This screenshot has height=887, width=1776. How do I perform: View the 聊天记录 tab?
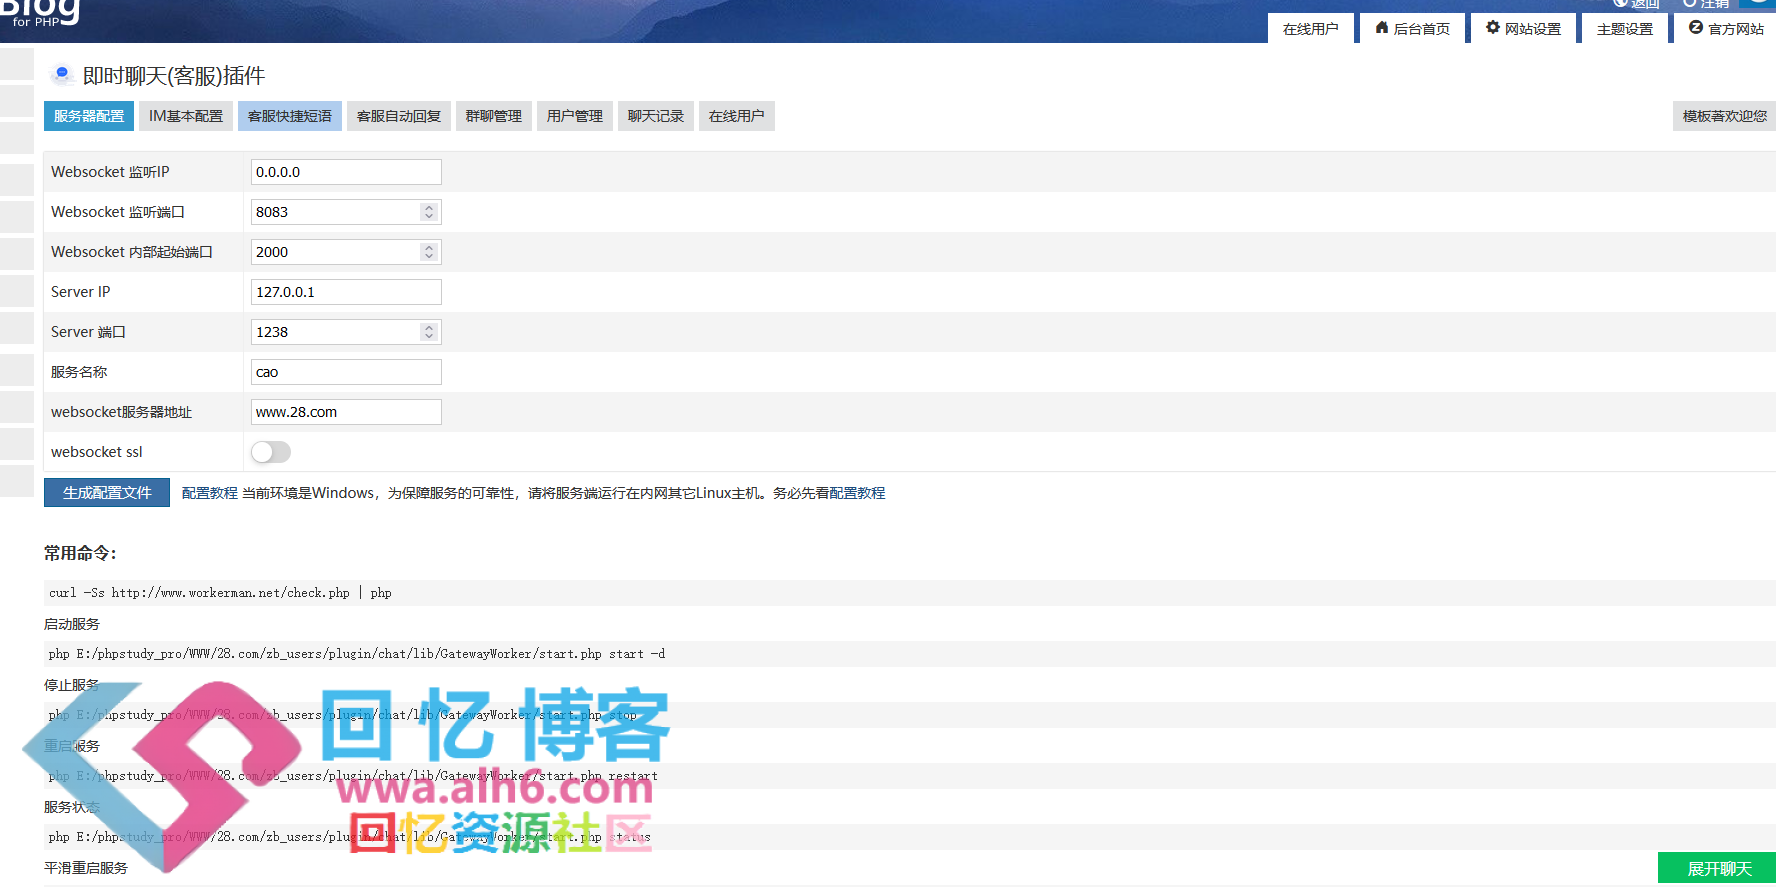click(x=656, y=116)
